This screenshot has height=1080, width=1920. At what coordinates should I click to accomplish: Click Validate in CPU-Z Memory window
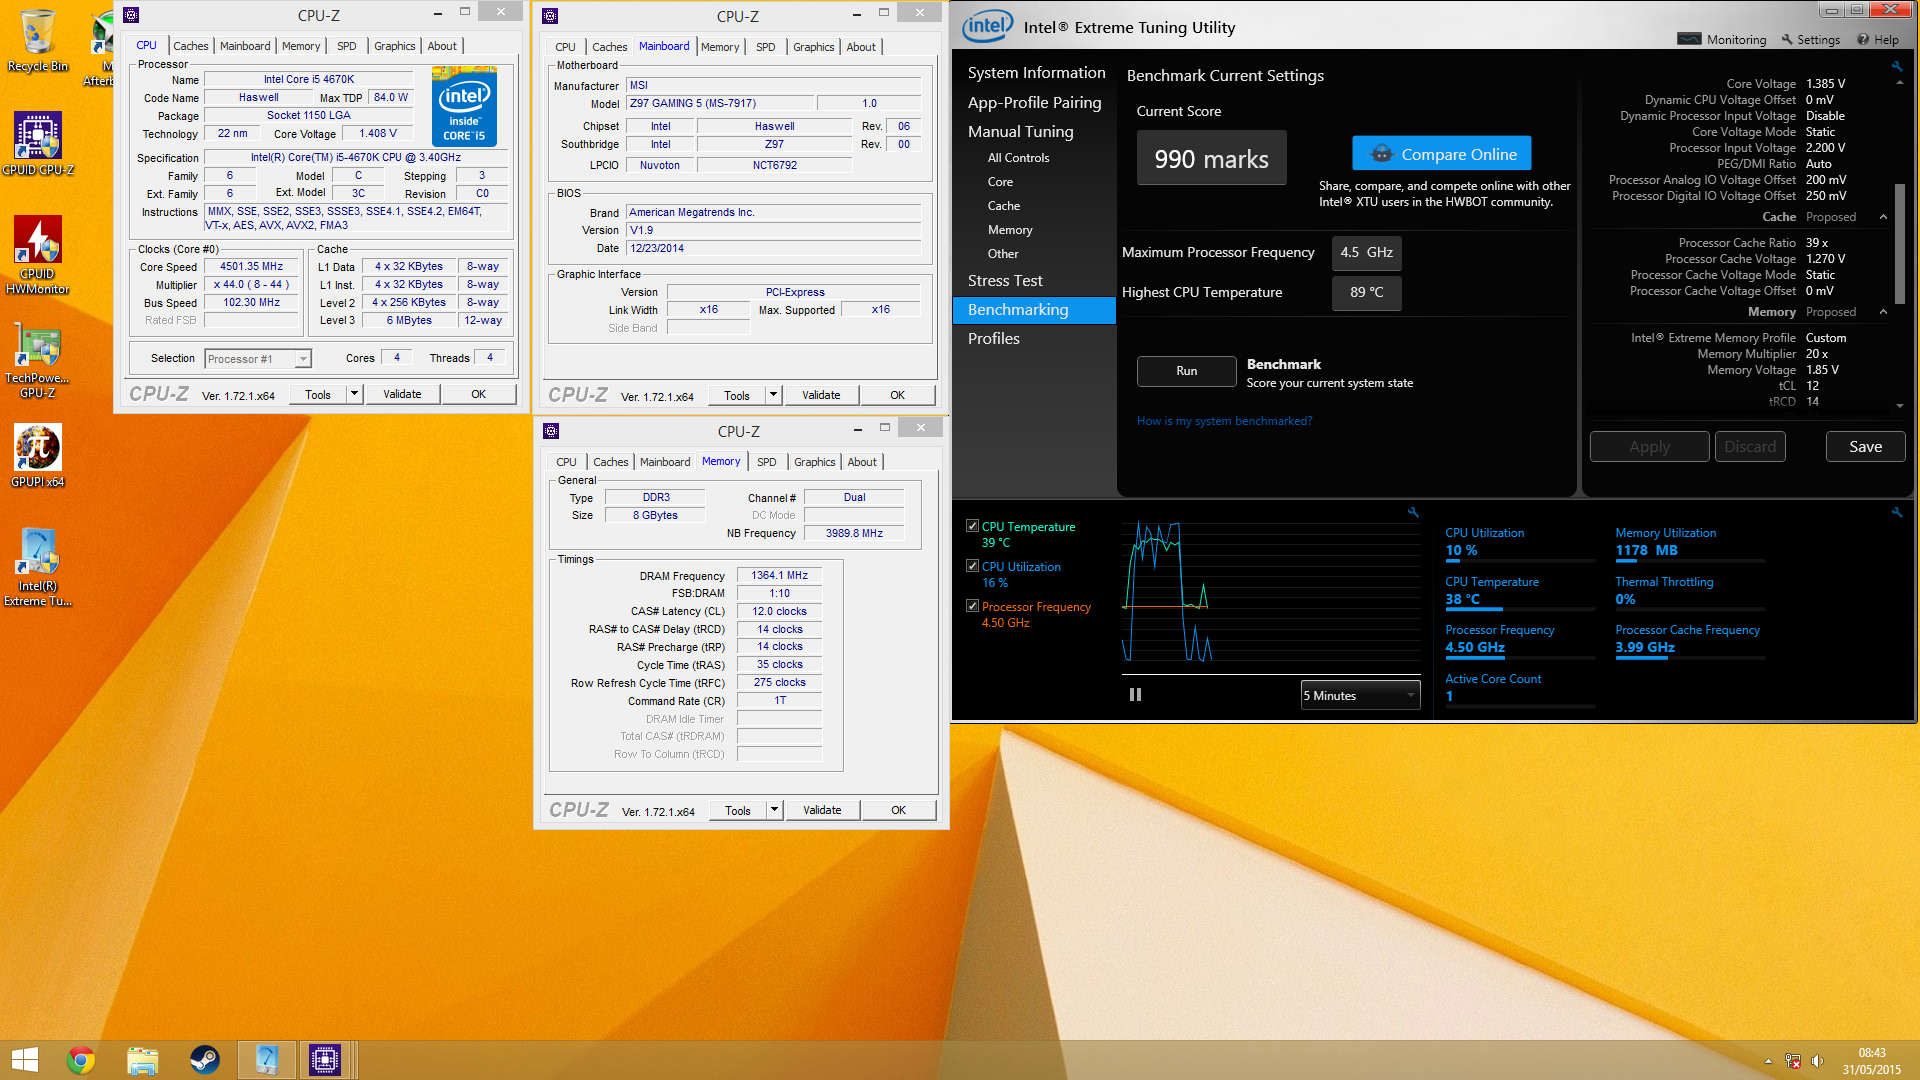pos(822,810)
